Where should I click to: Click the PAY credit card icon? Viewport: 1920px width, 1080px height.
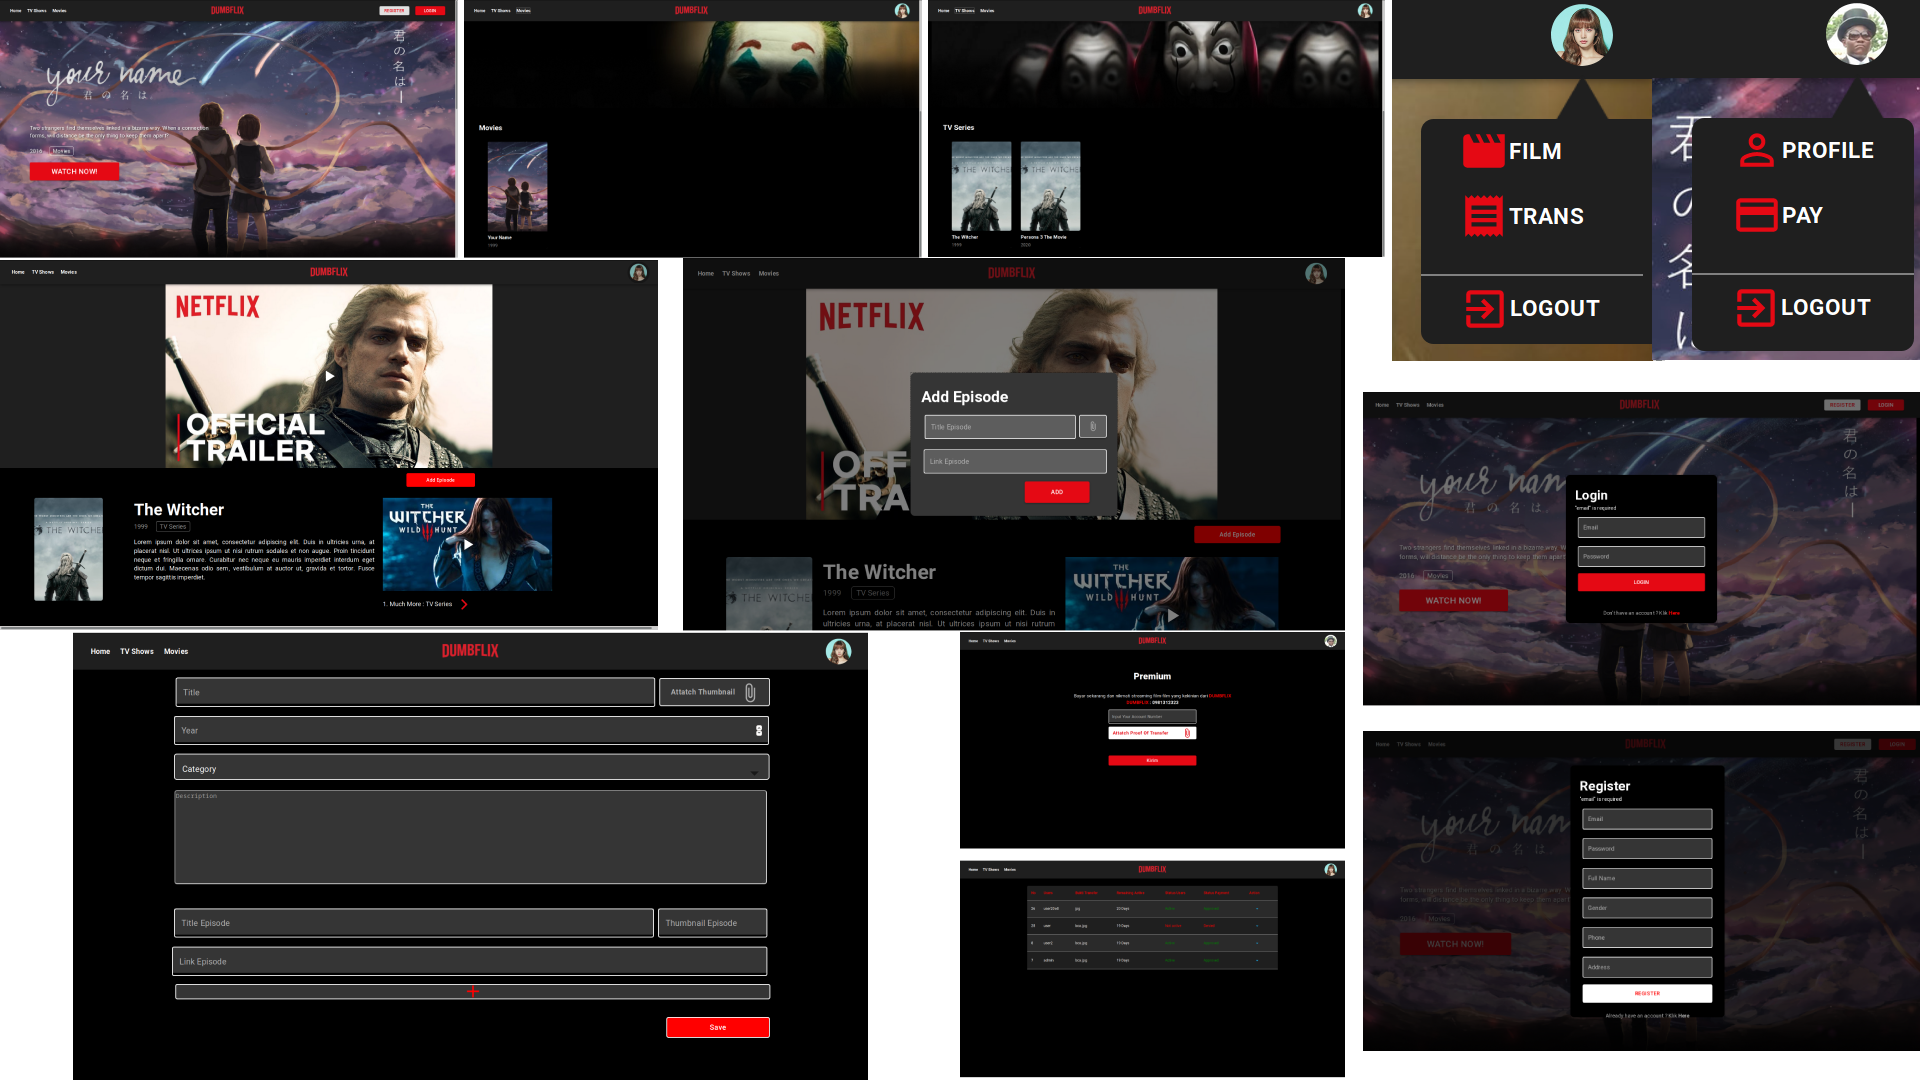(x=1756, y=215)
